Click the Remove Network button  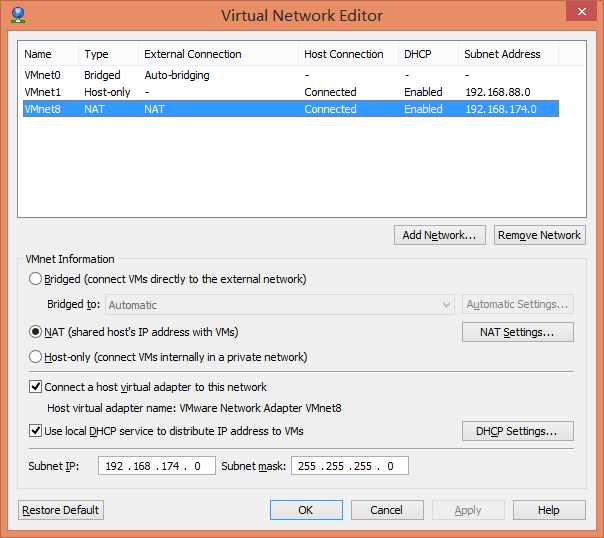540,235
